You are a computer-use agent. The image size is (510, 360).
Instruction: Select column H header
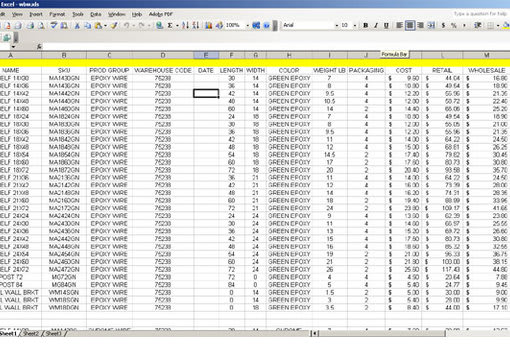pyautogui.click(x=289, y=55)
